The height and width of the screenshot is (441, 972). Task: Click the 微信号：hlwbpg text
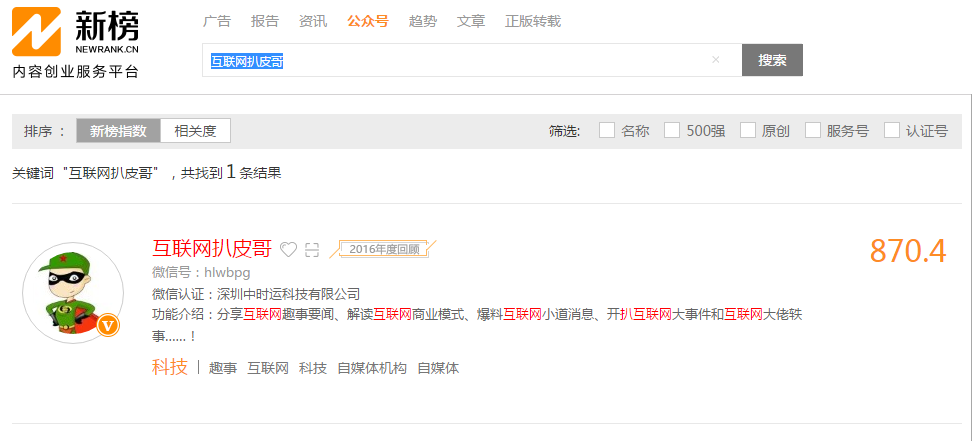tap(201, 272)
